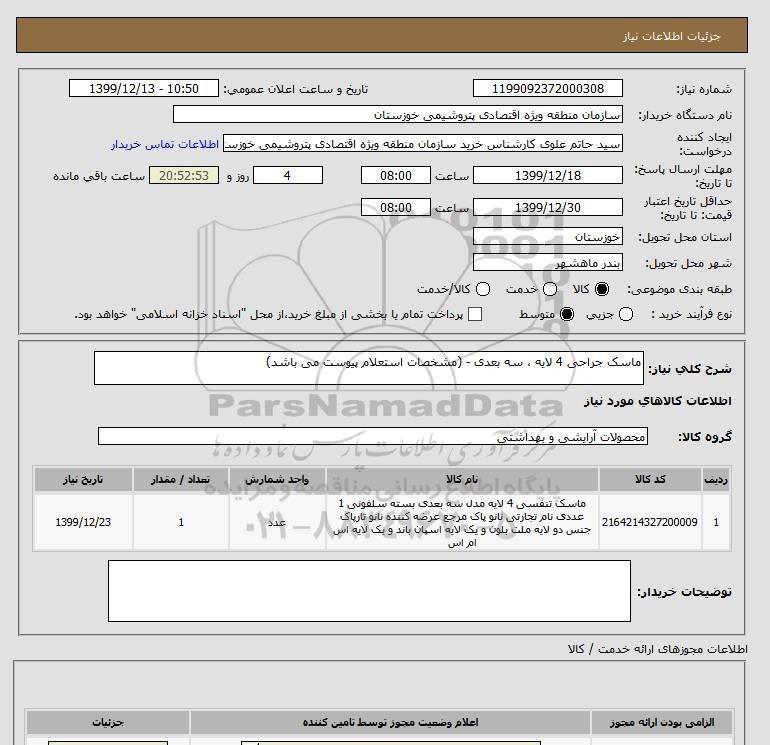Click the goods group field محصولات آرایشی و بهداشتی
The height and width of the screenshot is (745, 770).
click(373, 436)
